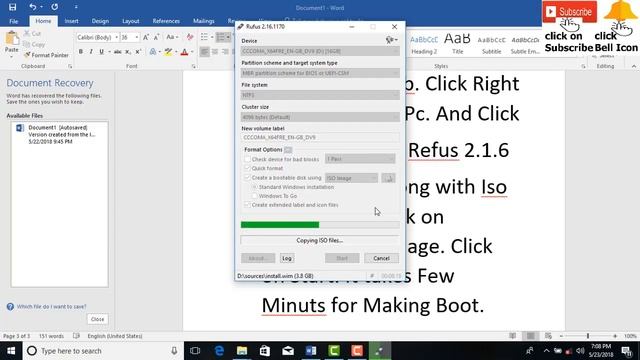
Task: Click the Paste clipboard icon in Word ribbon
Action: (x=12, y=38)
